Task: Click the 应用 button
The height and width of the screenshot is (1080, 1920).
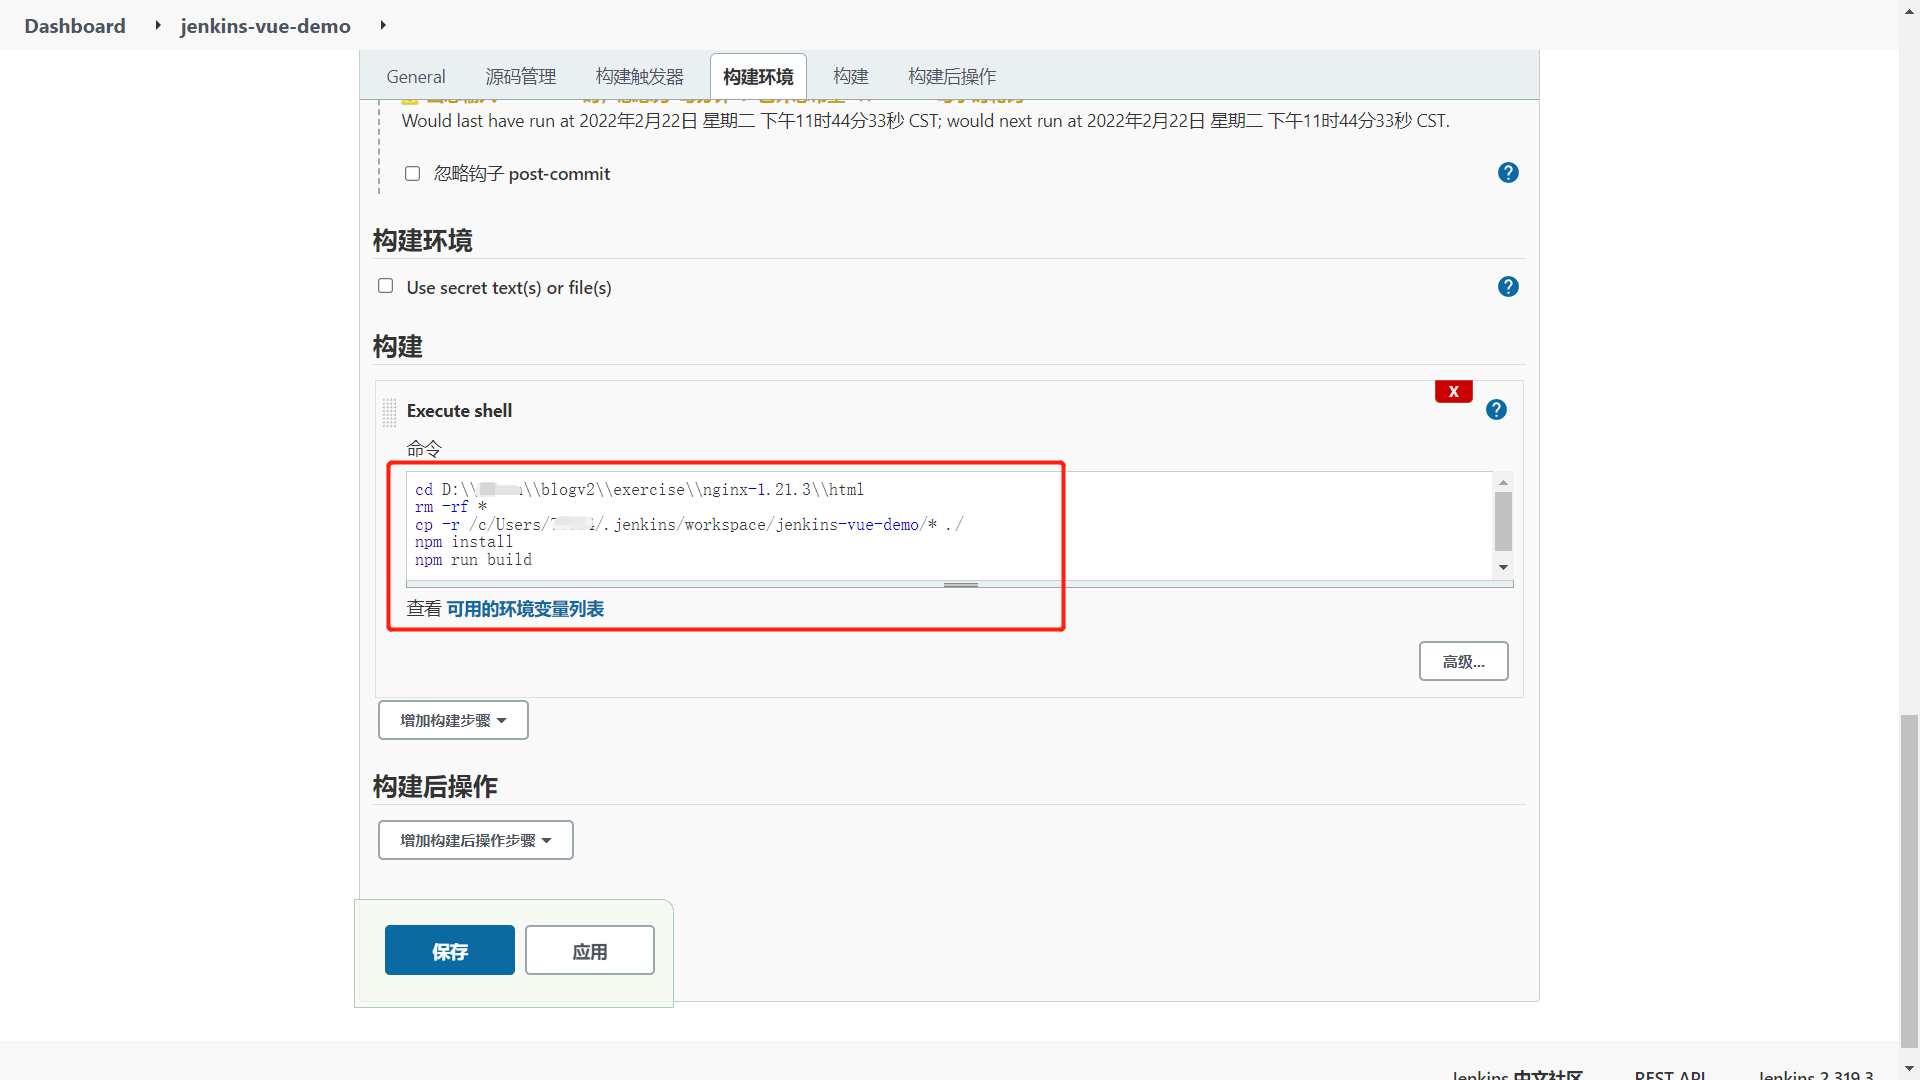Action: point(590,950)
